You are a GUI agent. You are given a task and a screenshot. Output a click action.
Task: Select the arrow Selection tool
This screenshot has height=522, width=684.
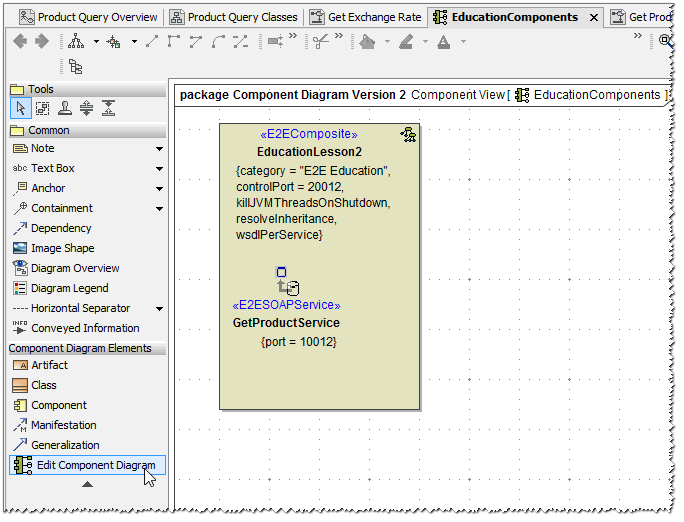20,109
